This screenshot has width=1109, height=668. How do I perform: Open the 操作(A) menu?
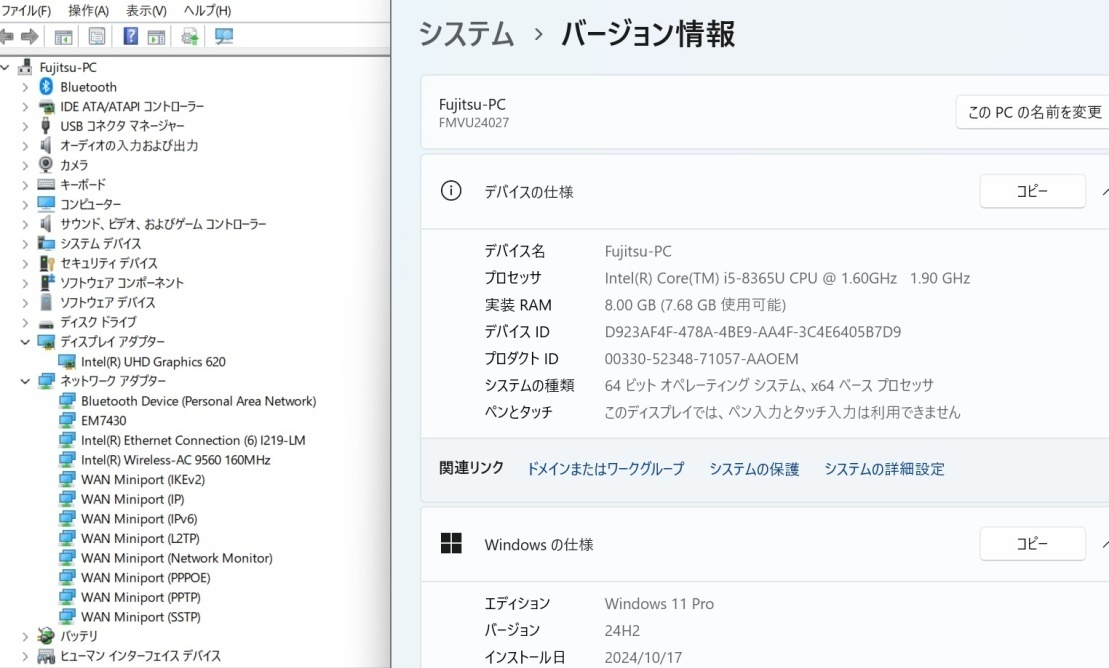click(88, 10)
